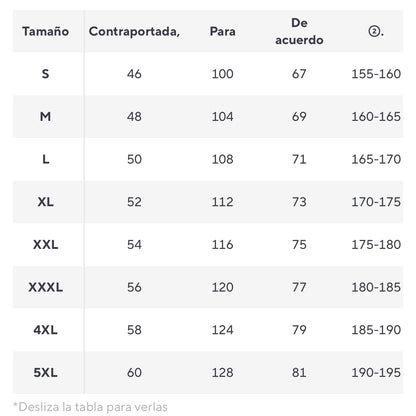Choose the 5XL size label

point(46,372)
